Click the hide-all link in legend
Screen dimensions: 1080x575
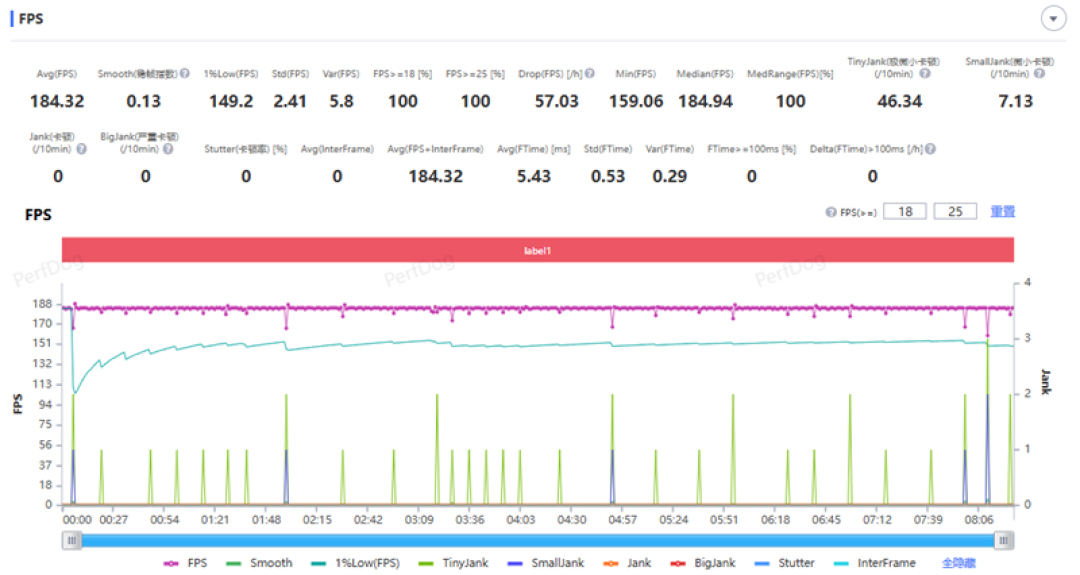pos(959,563)
